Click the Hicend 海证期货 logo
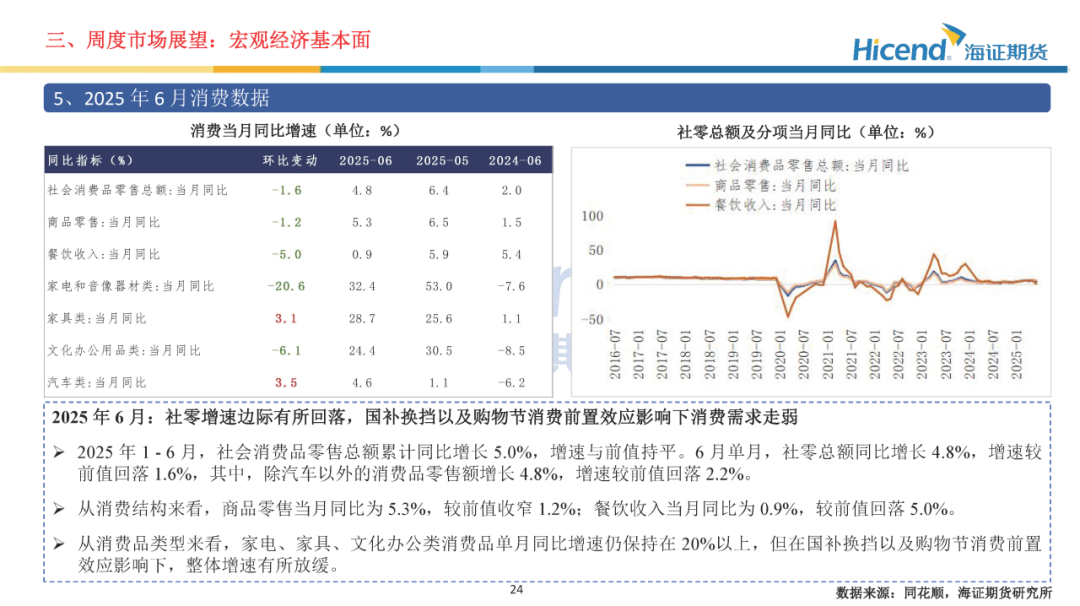The image size is (1080, 606). pos(951,43)
